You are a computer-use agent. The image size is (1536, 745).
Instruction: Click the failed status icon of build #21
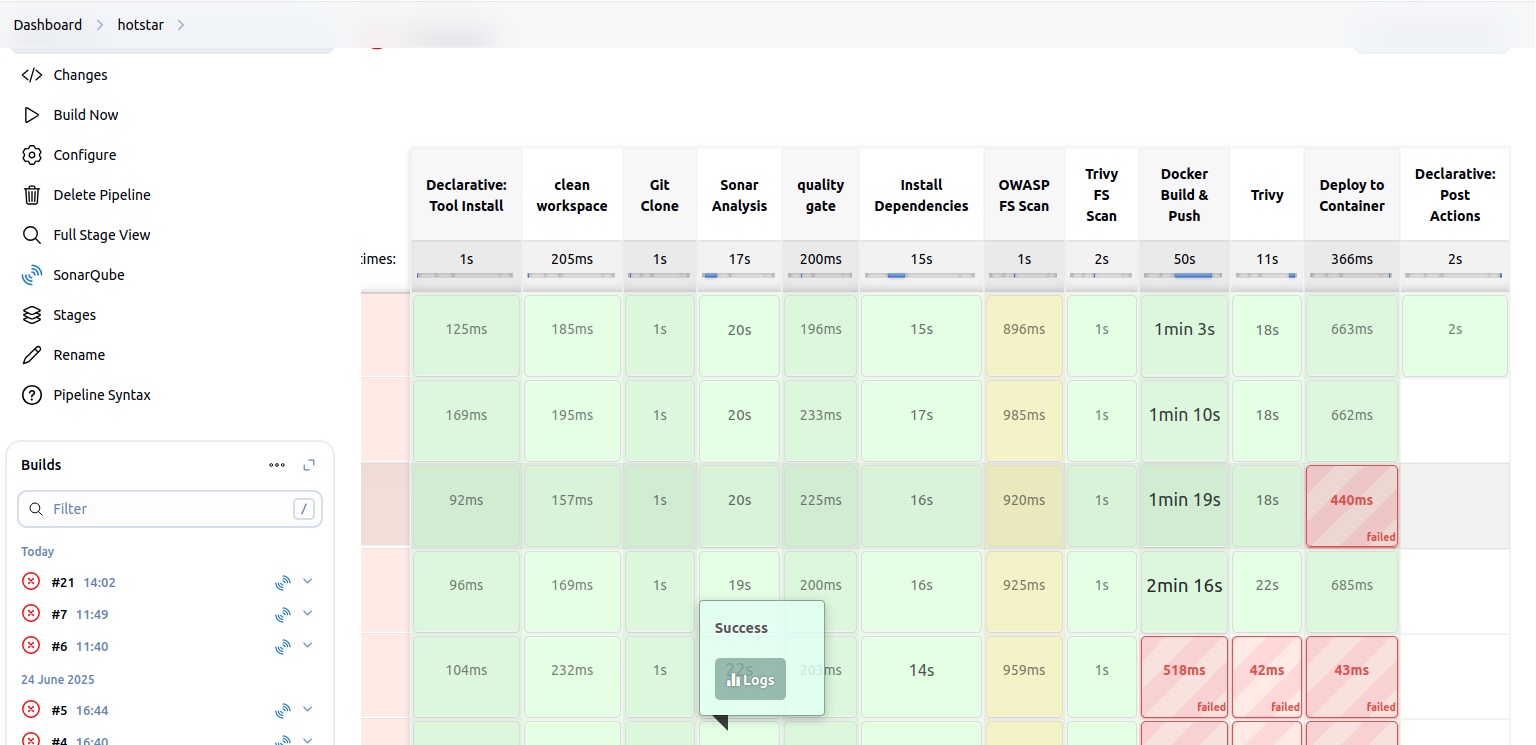[31, 582]
